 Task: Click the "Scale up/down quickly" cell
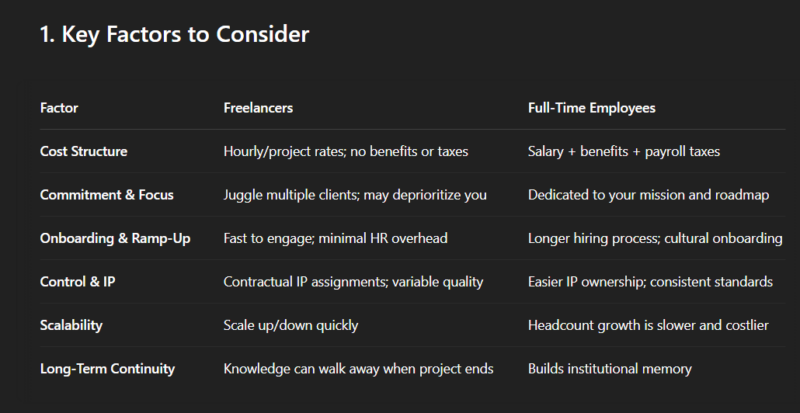click(x=289, y=325)
